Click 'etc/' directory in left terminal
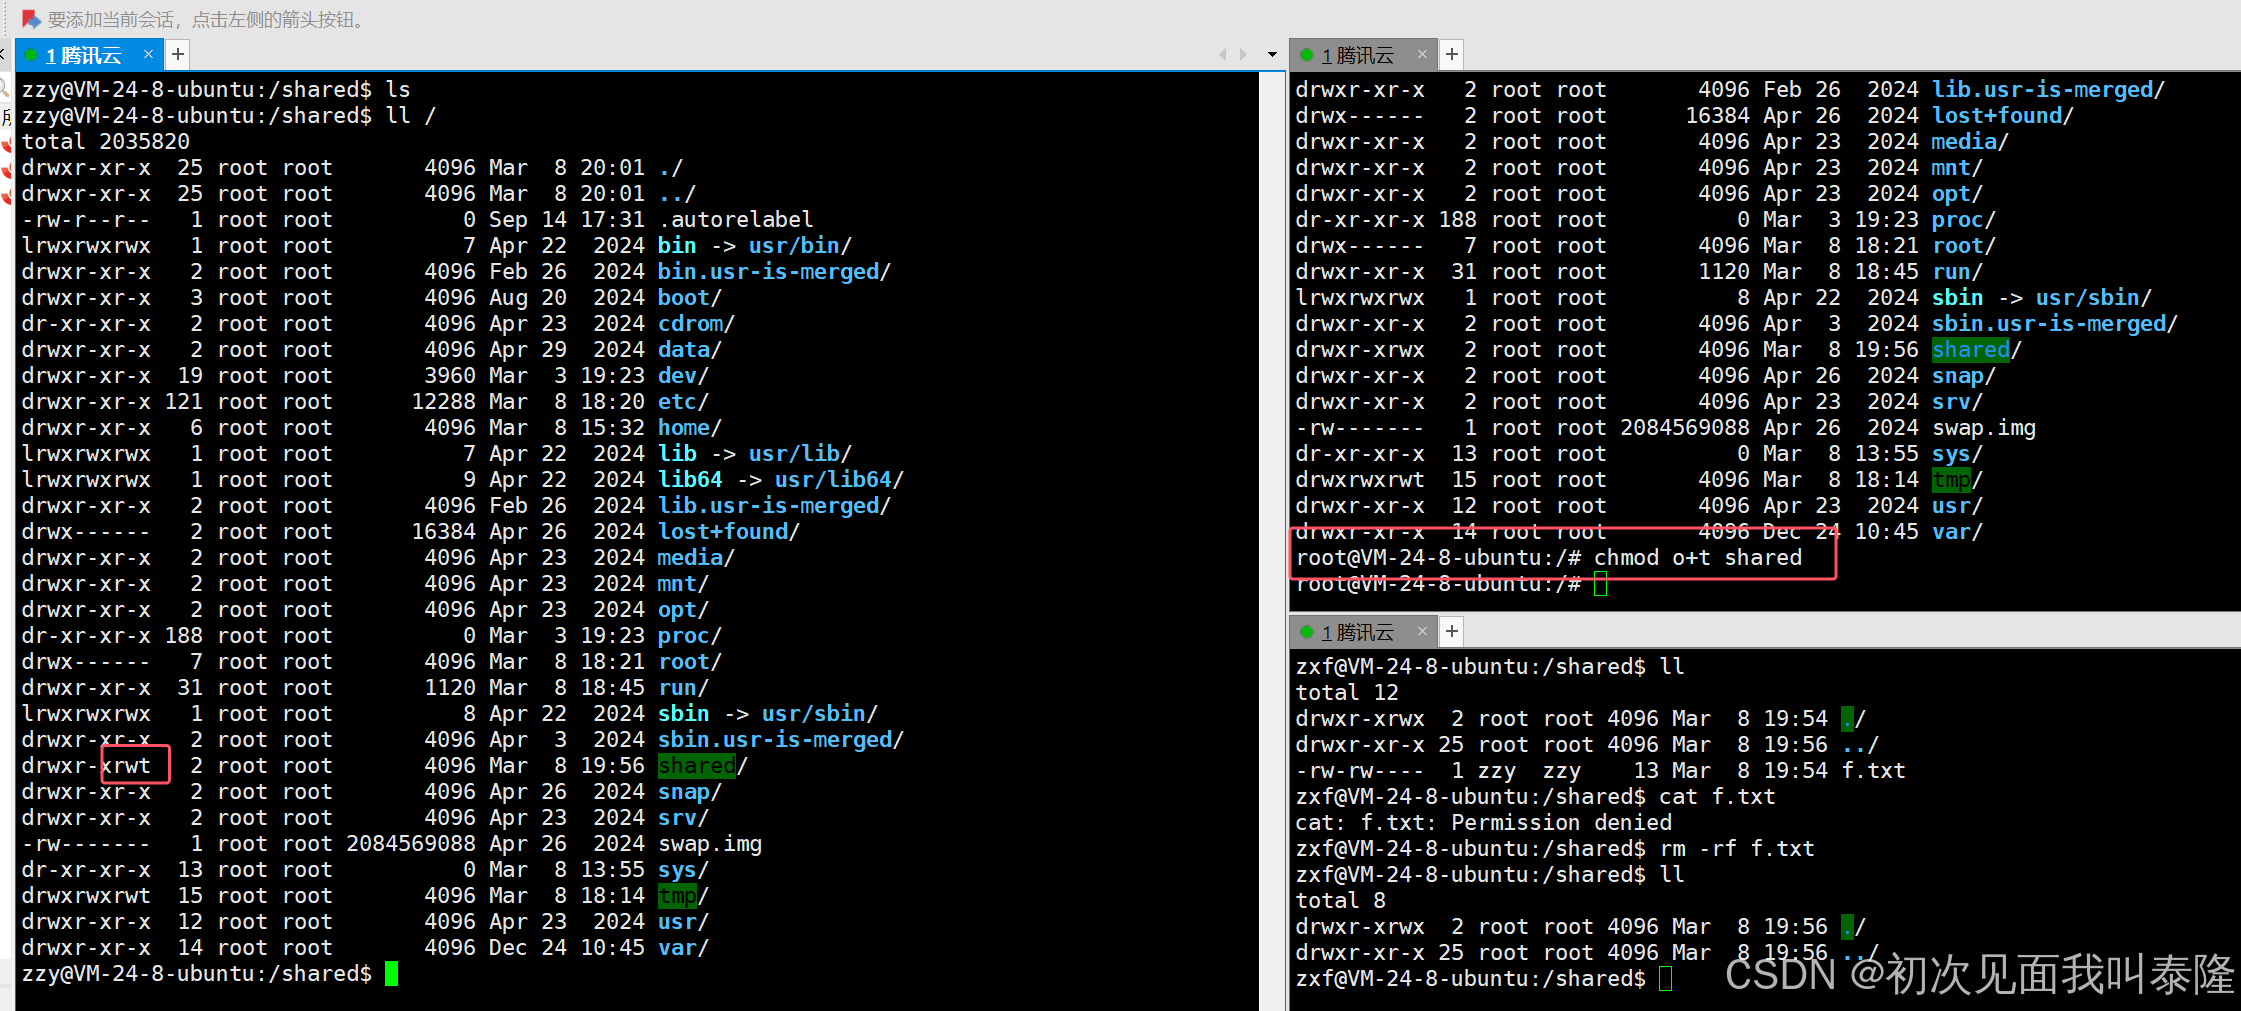 [x=683, y=401]
